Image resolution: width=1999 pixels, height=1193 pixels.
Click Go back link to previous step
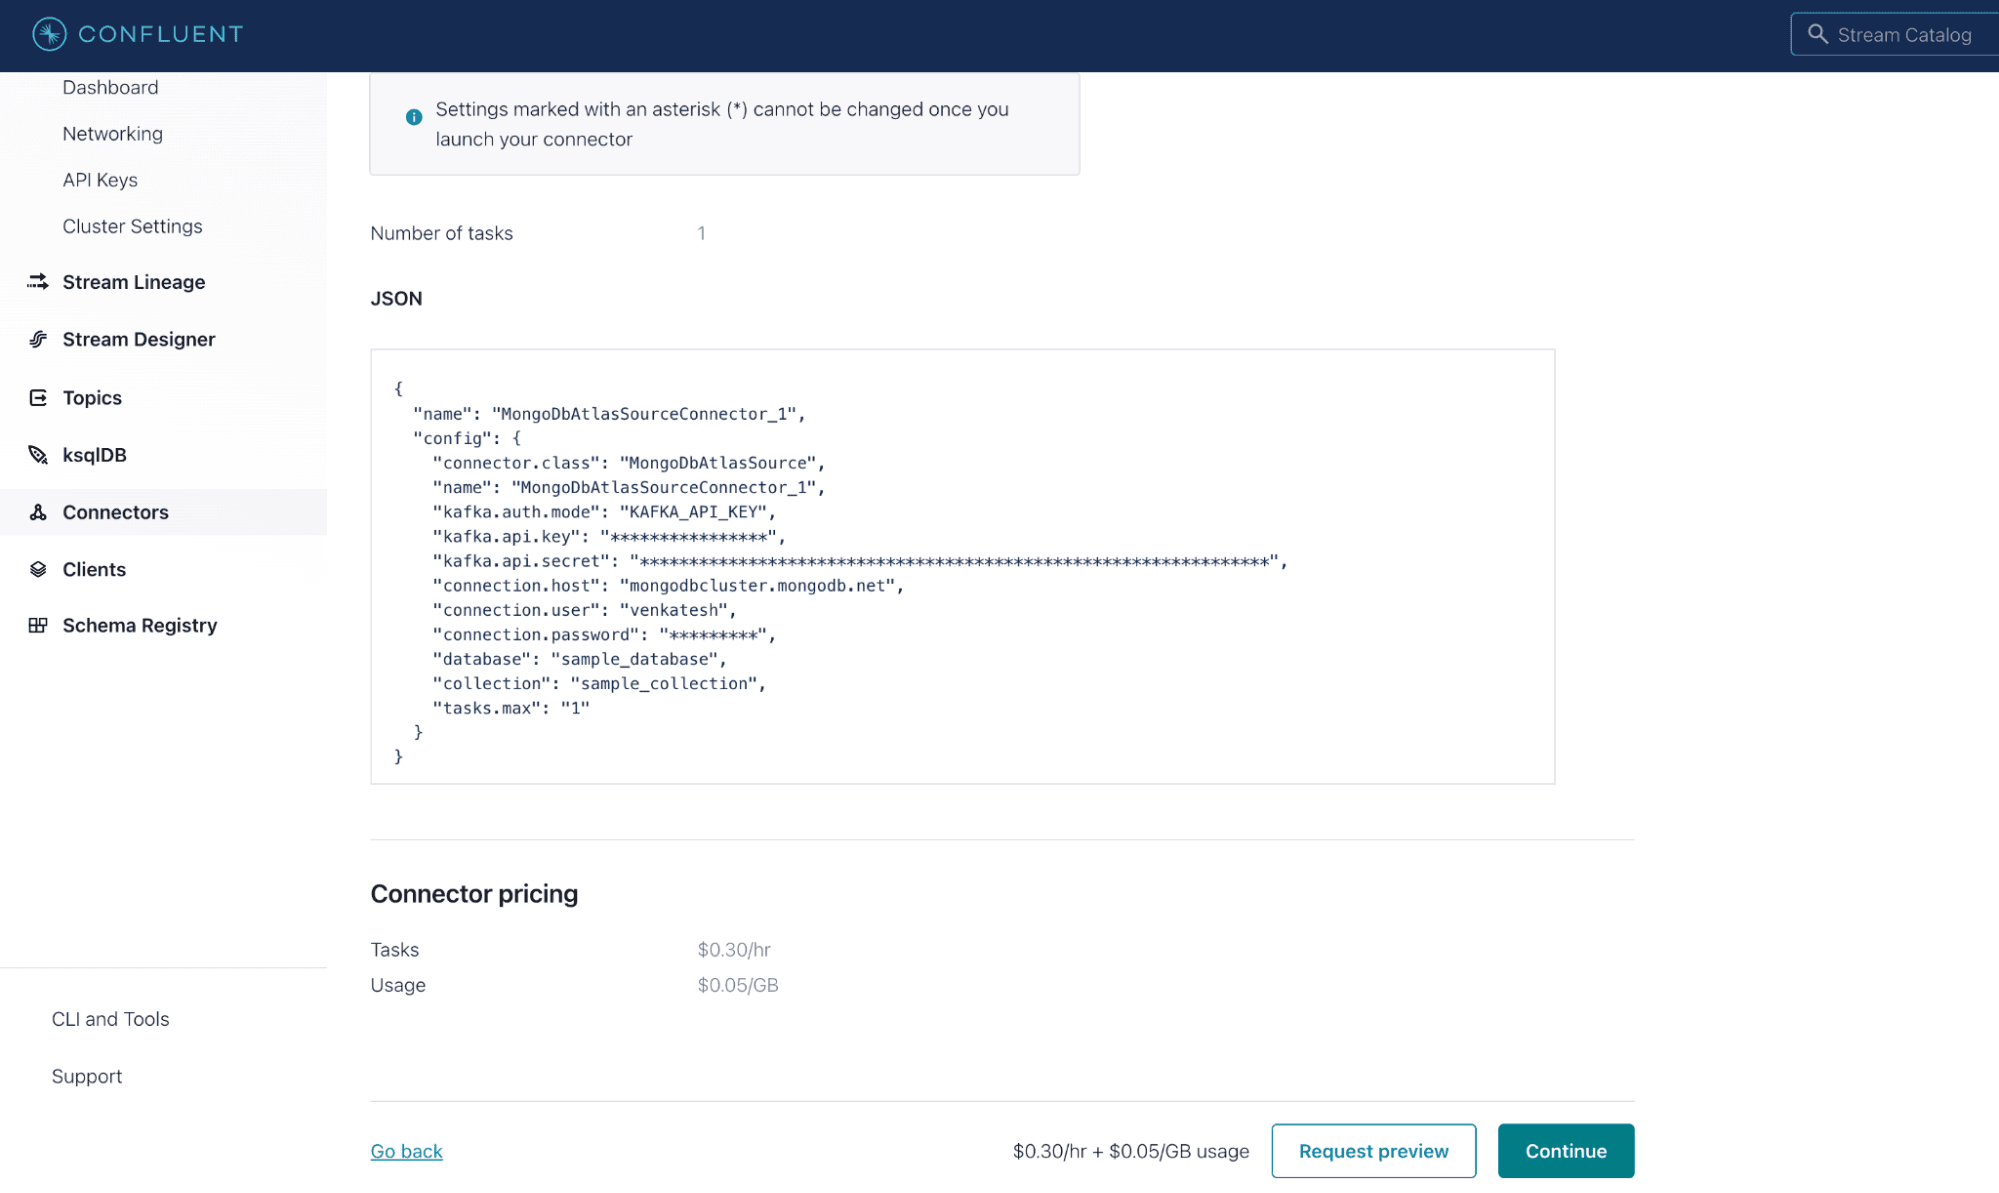[406, 1150]
